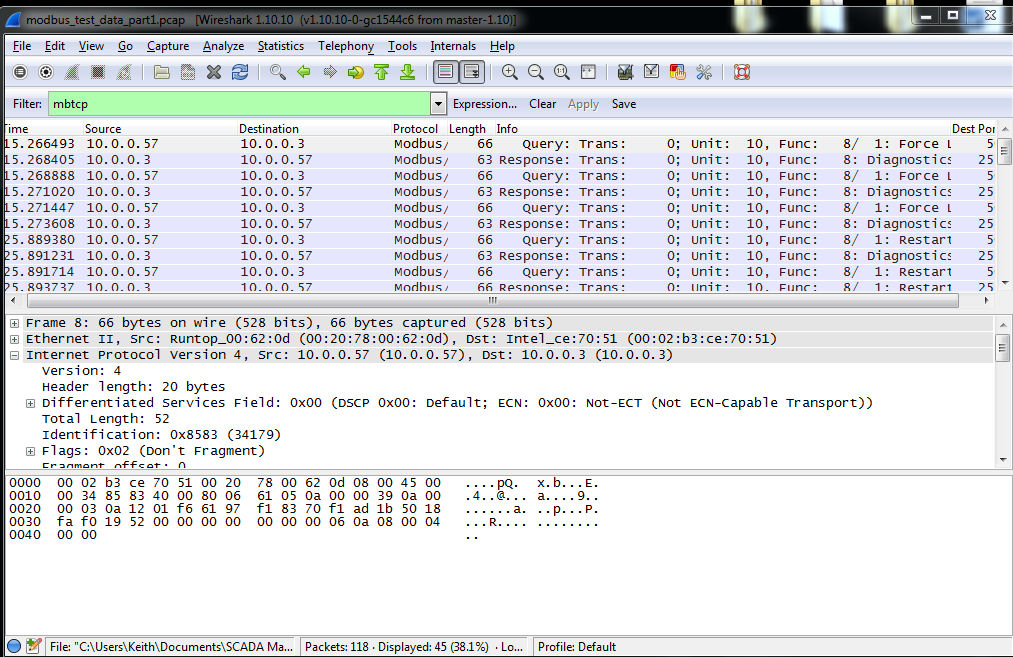Zoom in the packet text
The image size is (1013, 657).
point(510,72)
